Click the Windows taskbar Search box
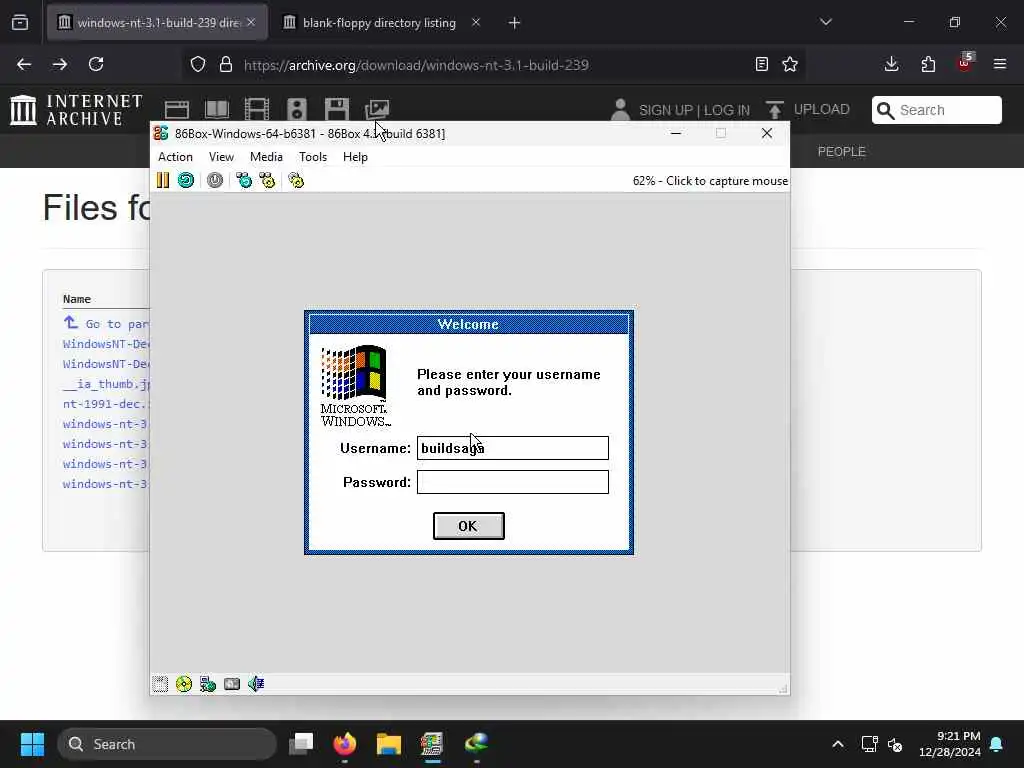 pos(167,744)
